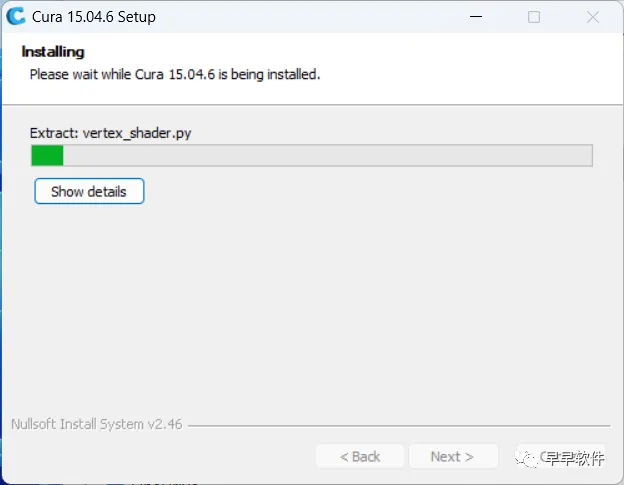Image resolution: width=624 pixels, height=485 pixels.
Task: Click the 'Nullsoft Install System v2.46' label
Action: (x=97, y=424)
